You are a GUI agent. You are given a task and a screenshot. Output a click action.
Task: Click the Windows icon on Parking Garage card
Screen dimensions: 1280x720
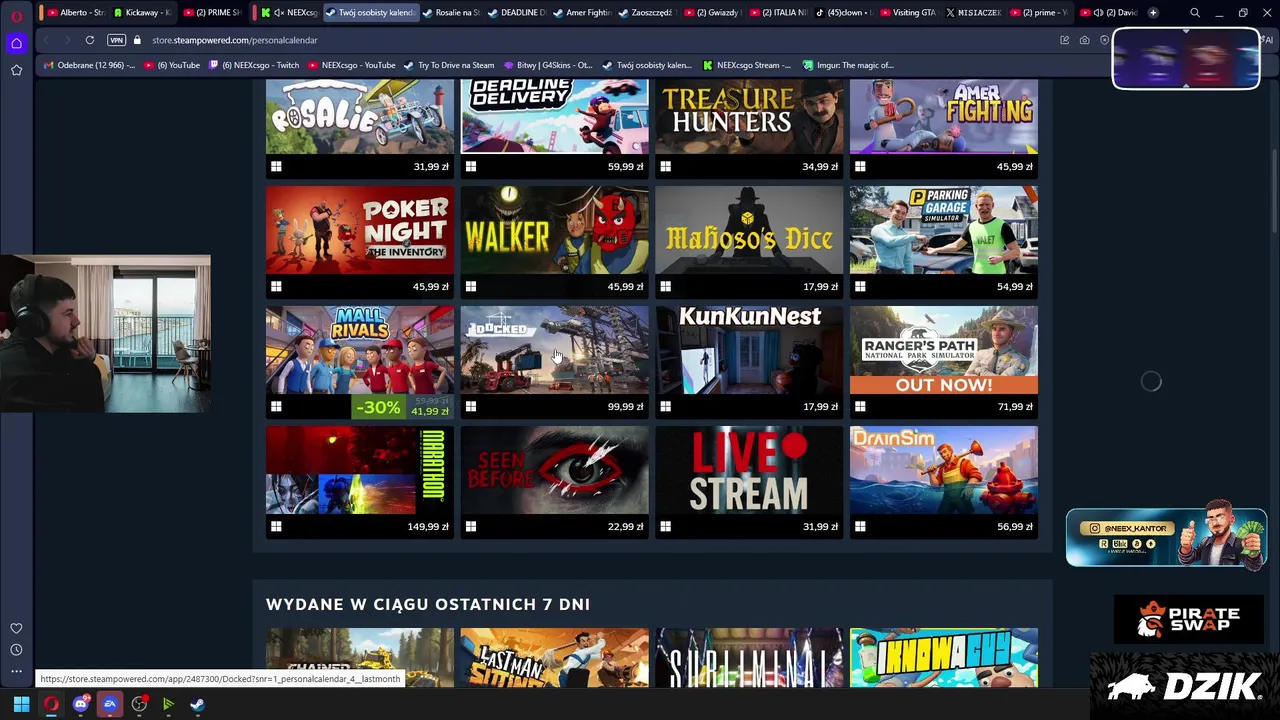tap(860, 287)
